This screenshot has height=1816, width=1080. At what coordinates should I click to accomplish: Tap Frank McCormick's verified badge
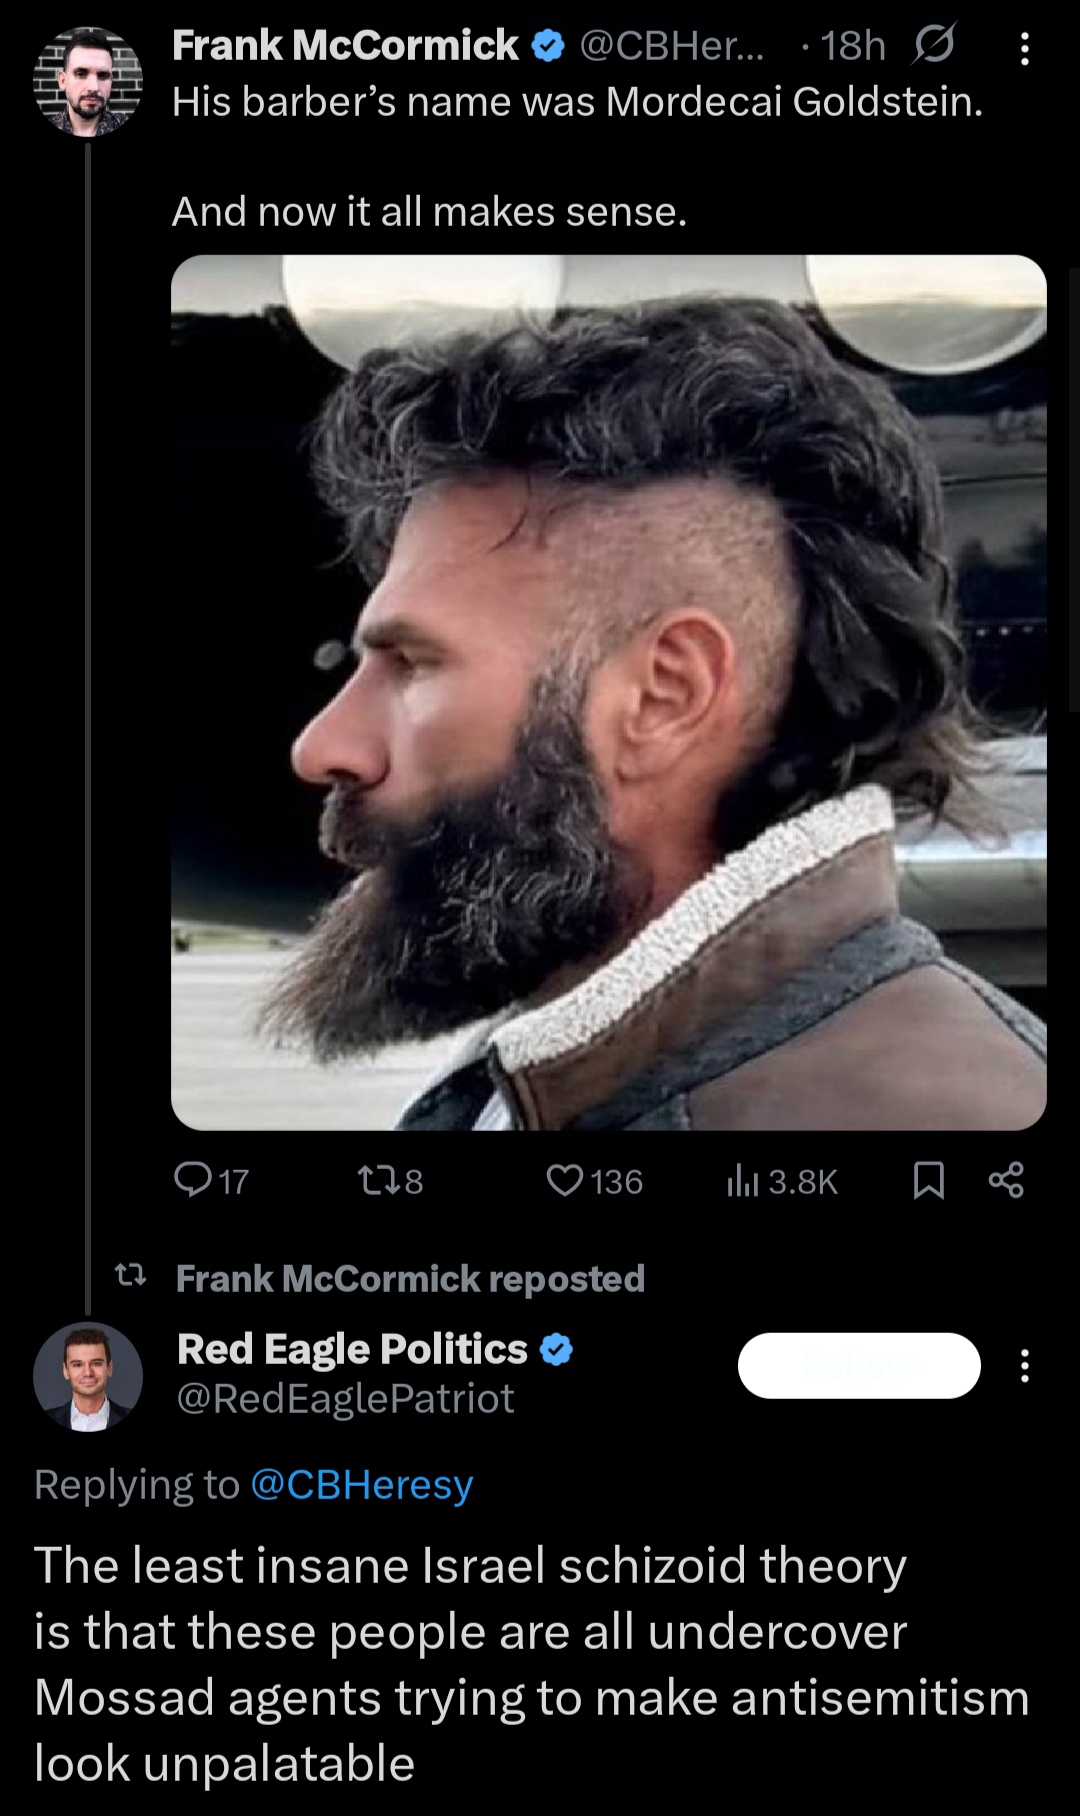(x=548, y=46)
